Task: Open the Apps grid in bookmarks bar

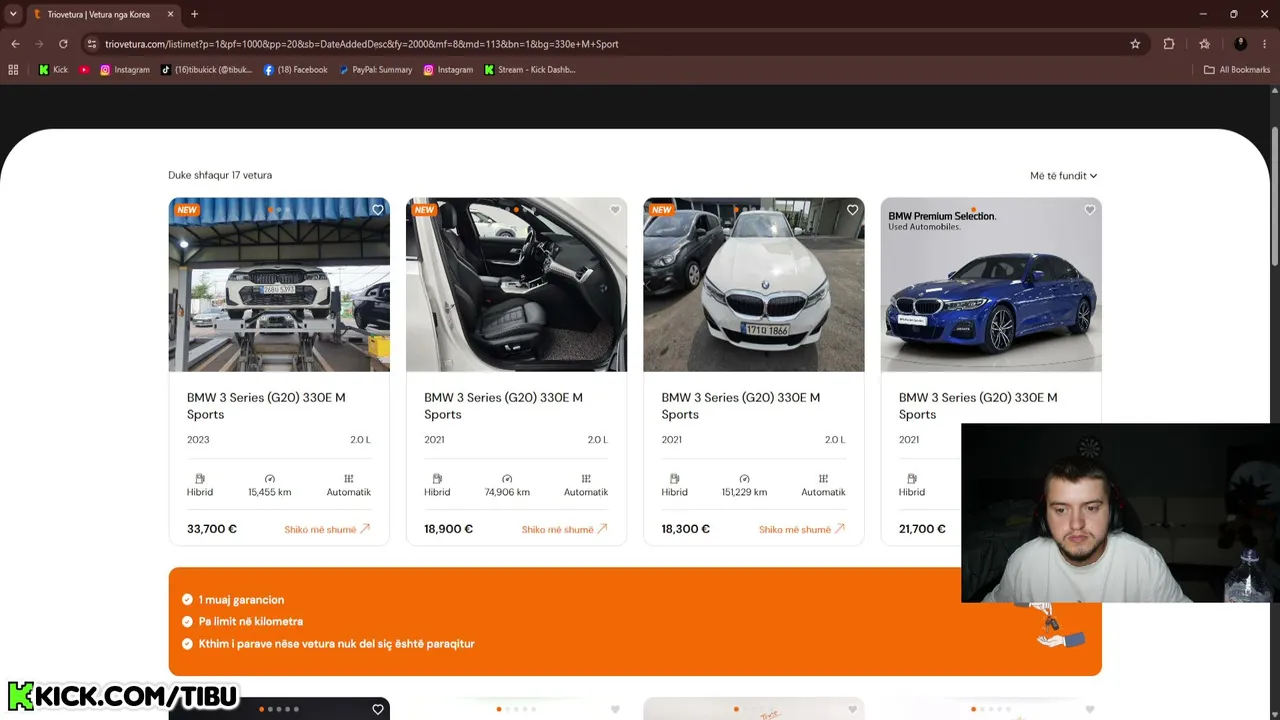Action: point(13,70)
